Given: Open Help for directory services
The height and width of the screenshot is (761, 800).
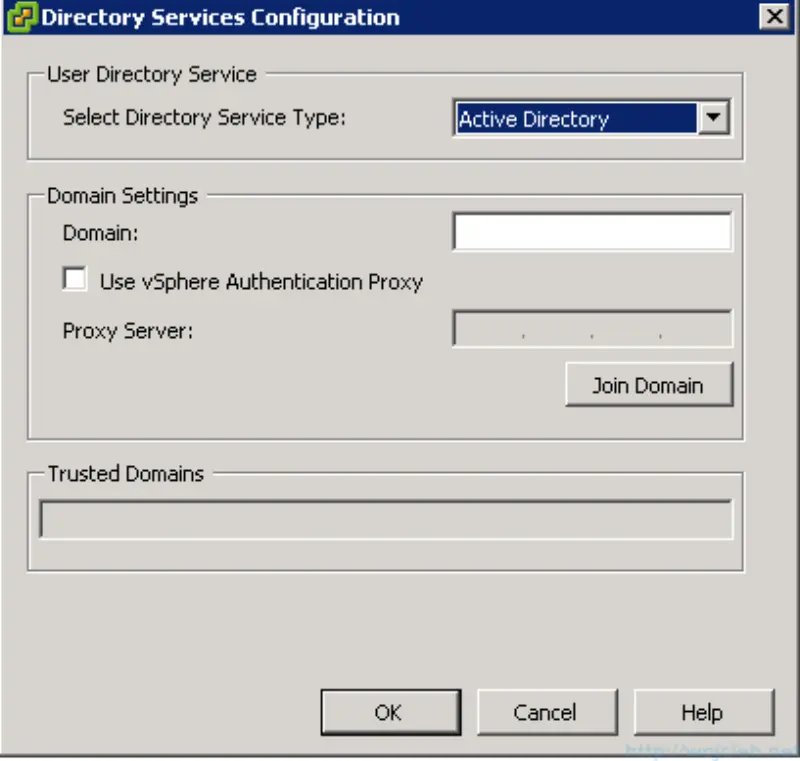Looking at the screenshot, I should 704,712.
